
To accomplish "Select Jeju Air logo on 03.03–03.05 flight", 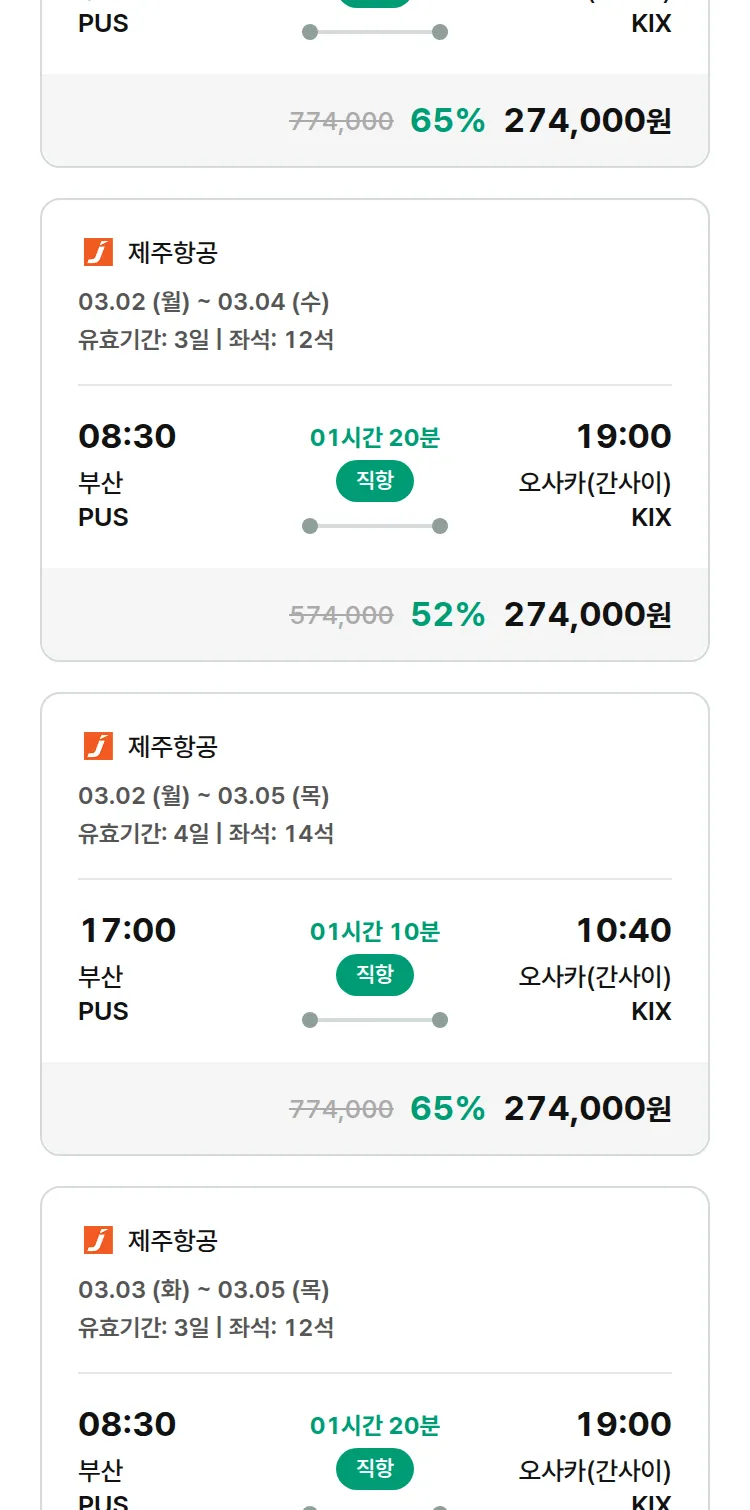I will pyautogui.click(x=98, y=1240).
